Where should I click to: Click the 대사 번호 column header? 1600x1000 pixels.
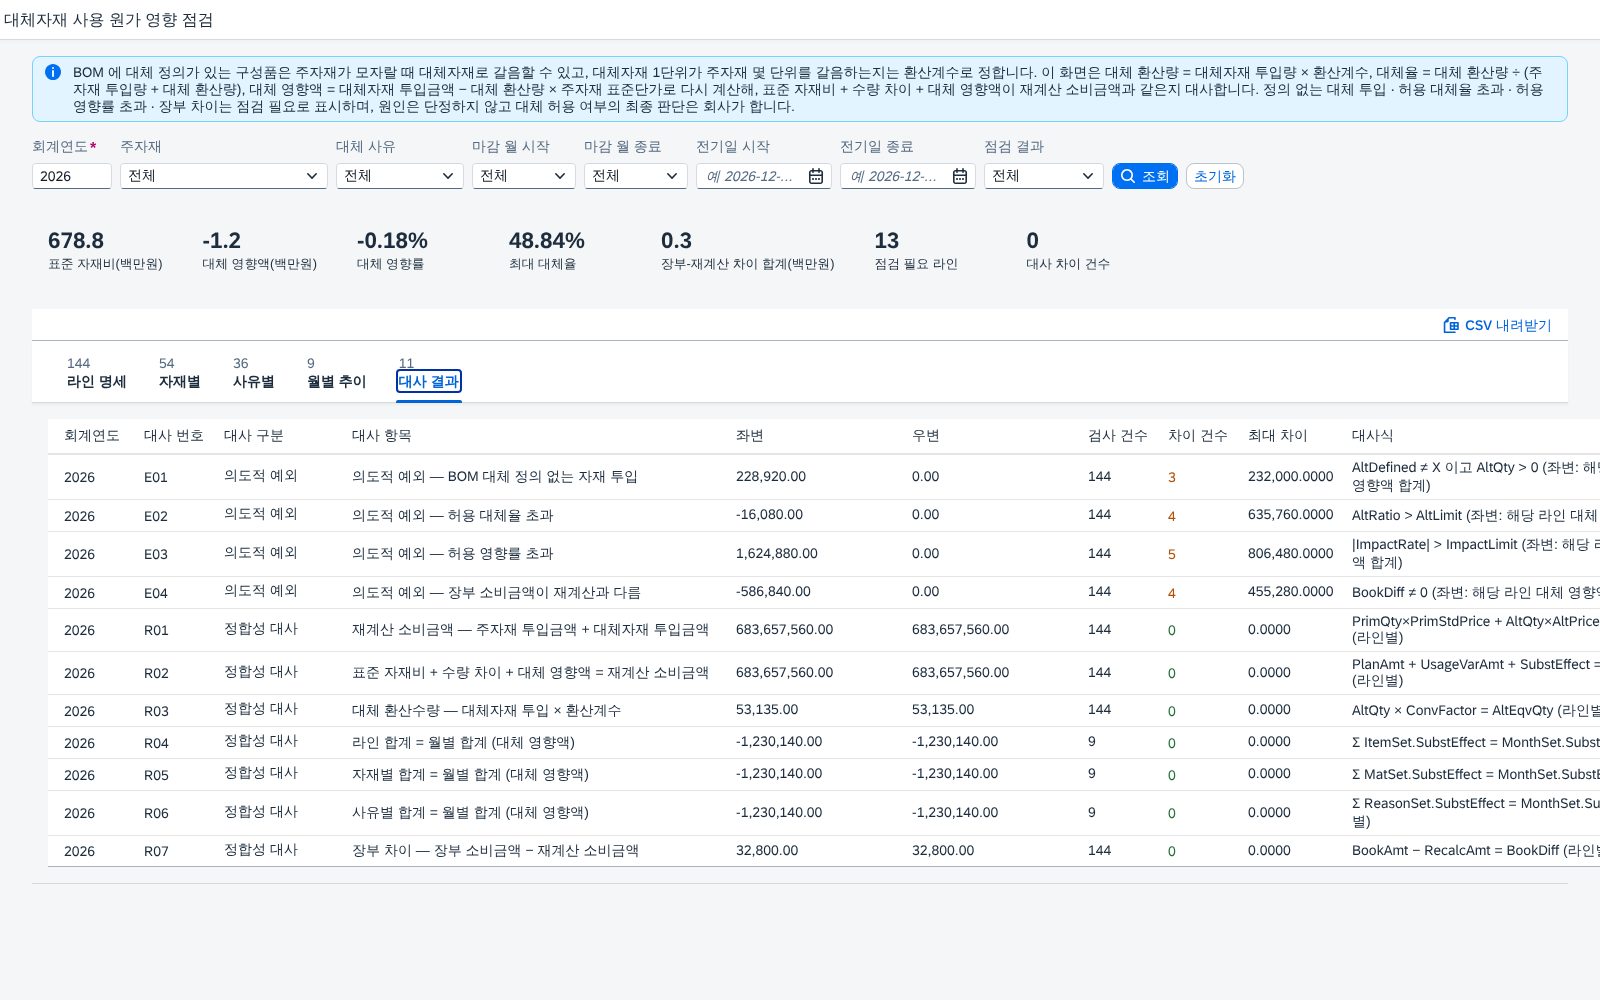[174, 436]
